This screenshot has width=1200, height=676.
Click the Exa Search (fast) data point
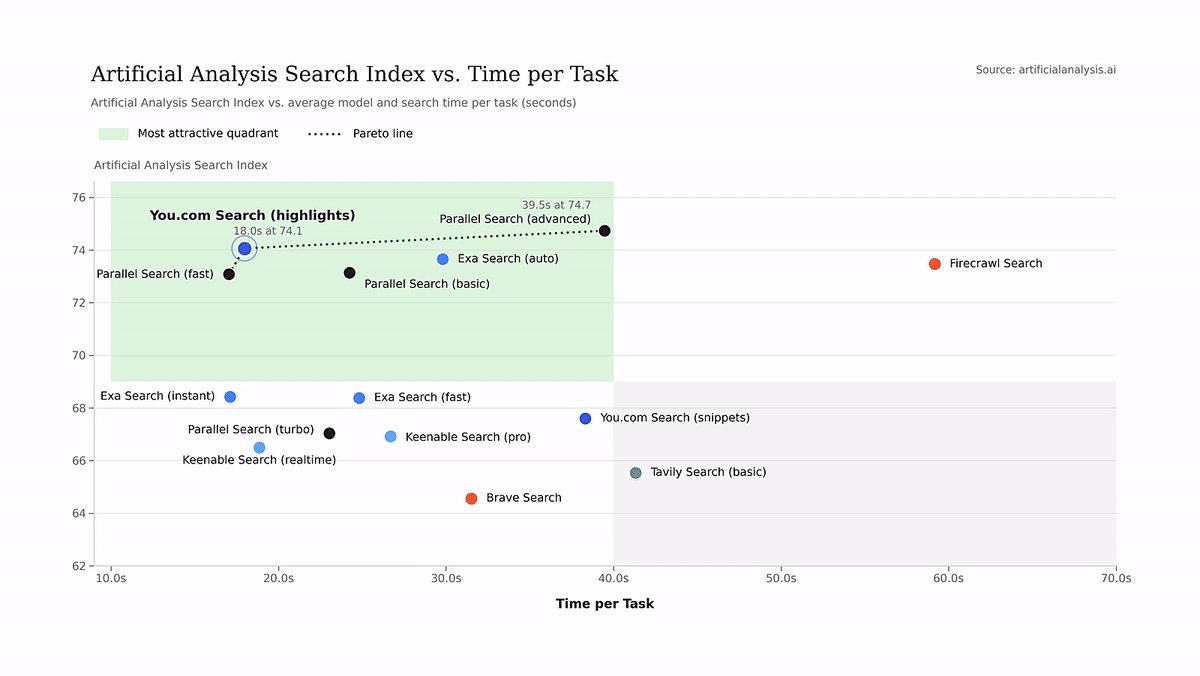coord(360,398)
